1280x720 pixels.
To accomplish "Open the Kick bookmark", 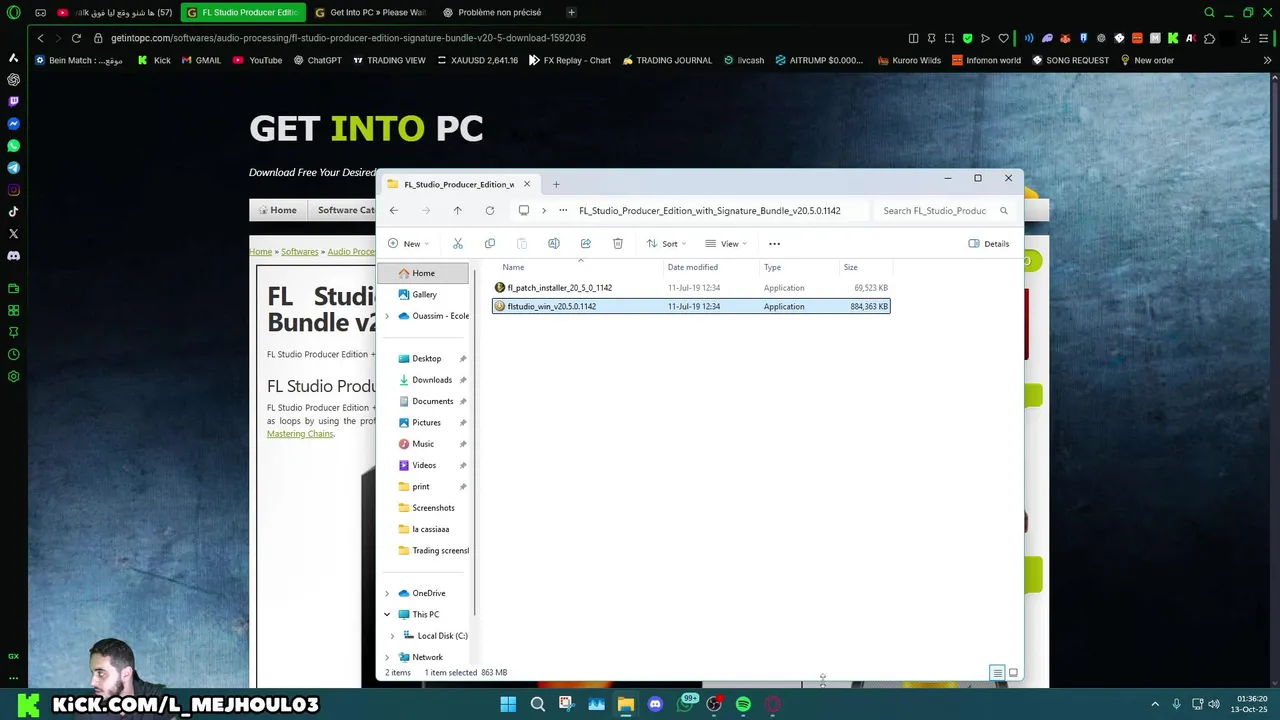I will 154,60.
